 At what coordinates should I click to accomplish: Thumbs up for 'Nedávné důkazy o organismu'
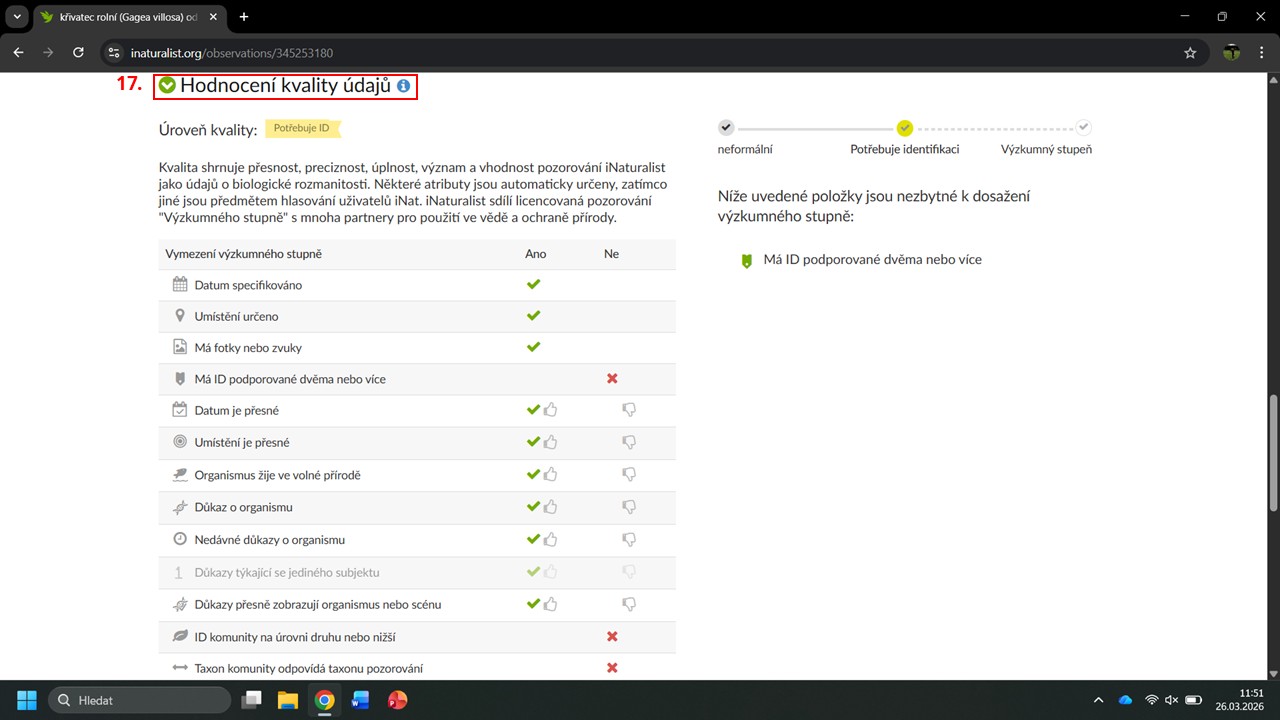550,539
